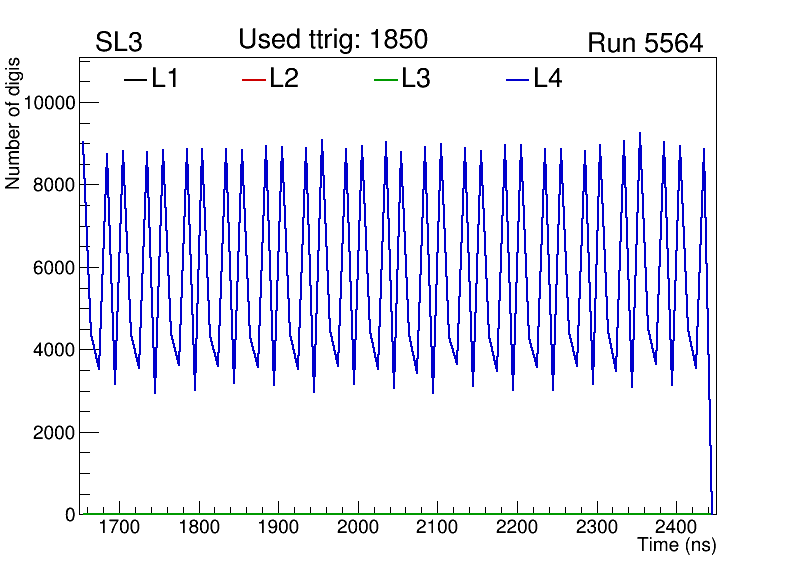Click the 'Used ttrig: 1850' title text
This screenshot has height=572, width=796.
coord(333,40)
